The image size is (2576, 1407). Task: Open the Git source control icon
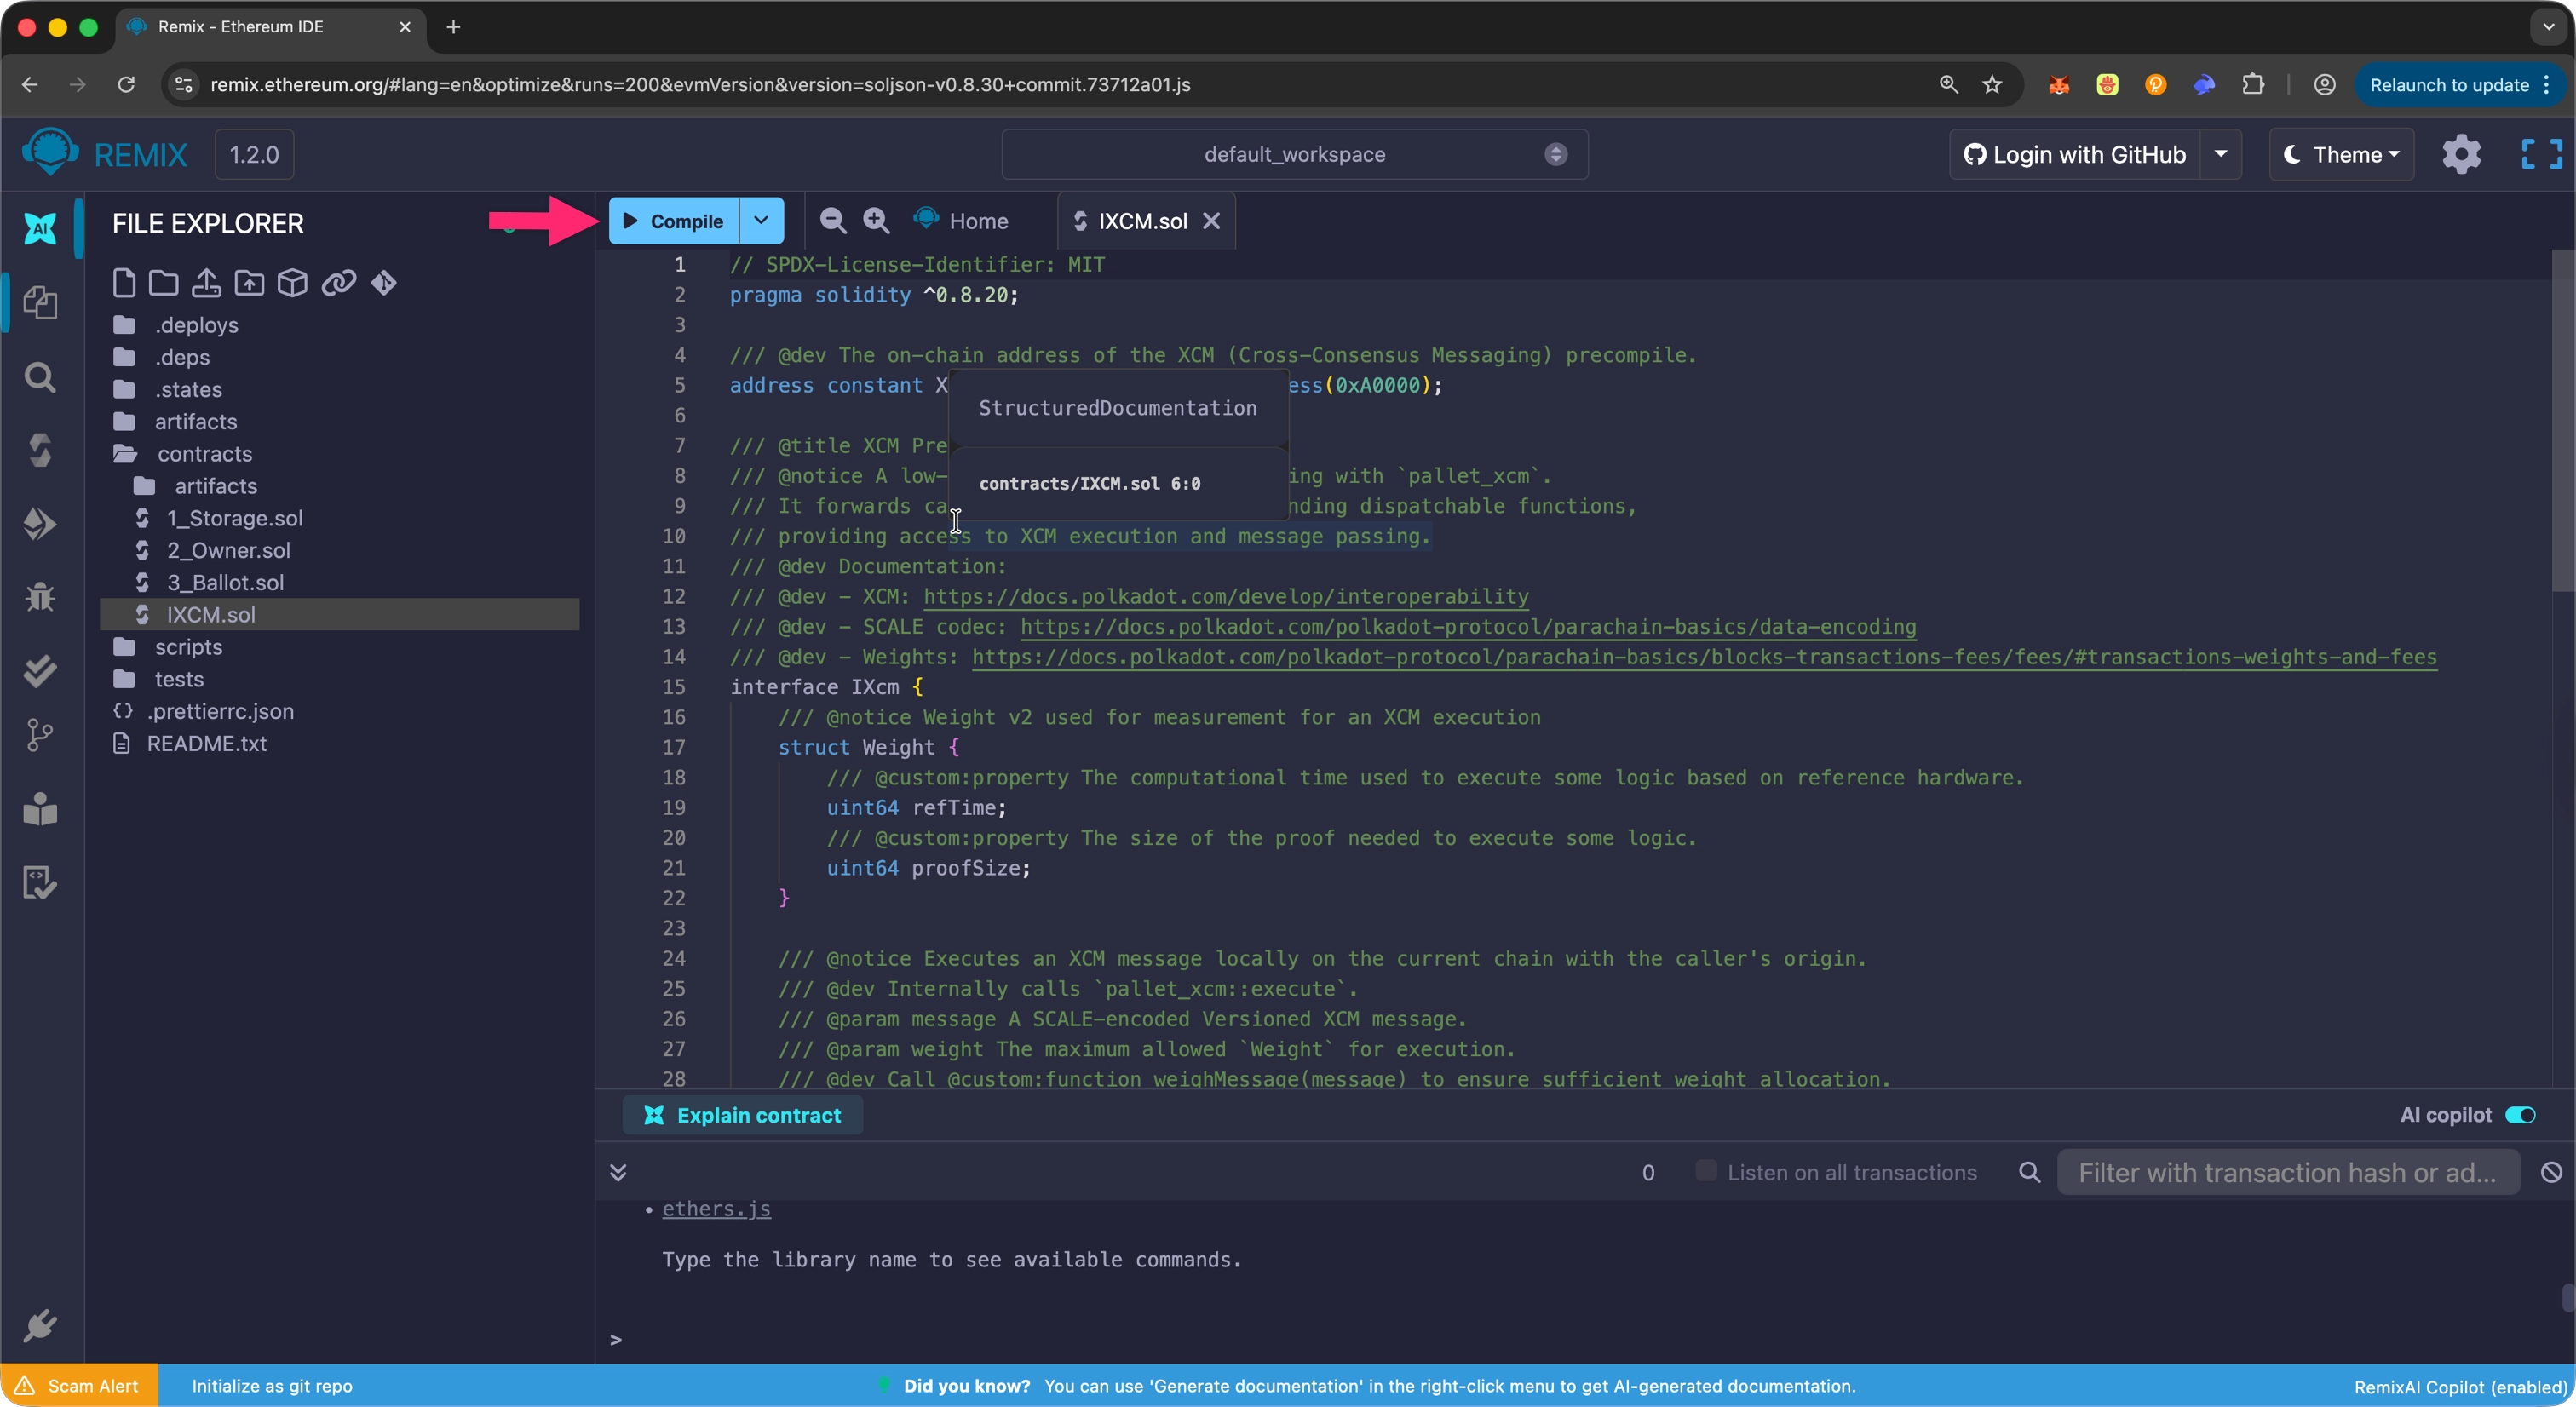click(x=40, y=735)
